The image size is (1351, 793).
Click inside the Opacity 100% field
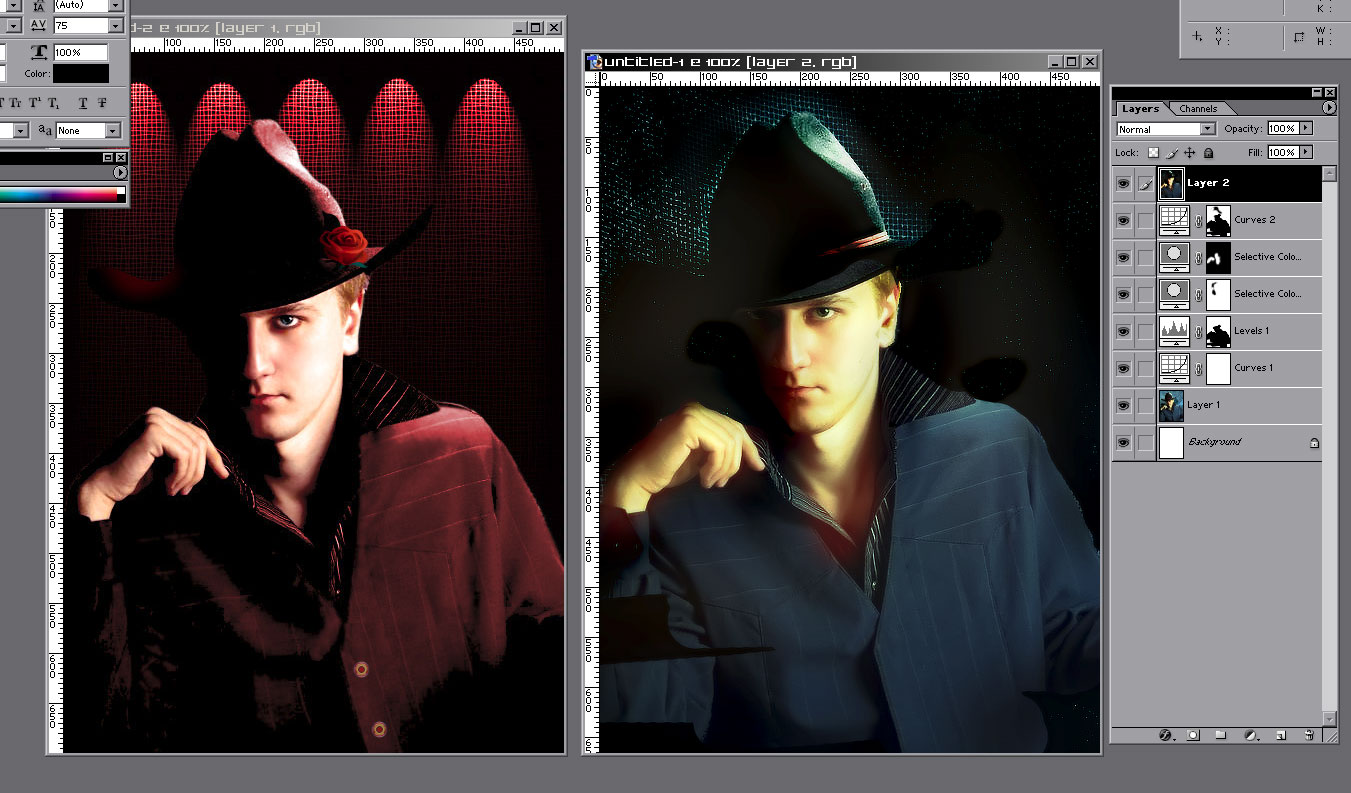(1282, 128)
